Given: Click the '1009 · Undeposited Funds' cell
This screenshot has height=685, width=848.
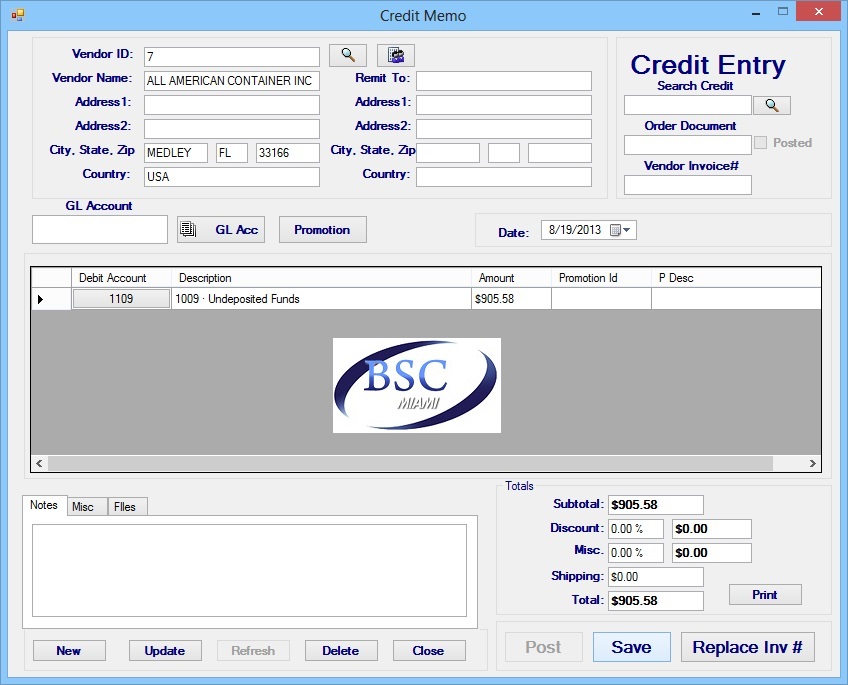Looking at the screenshot, I should point(321,298).
